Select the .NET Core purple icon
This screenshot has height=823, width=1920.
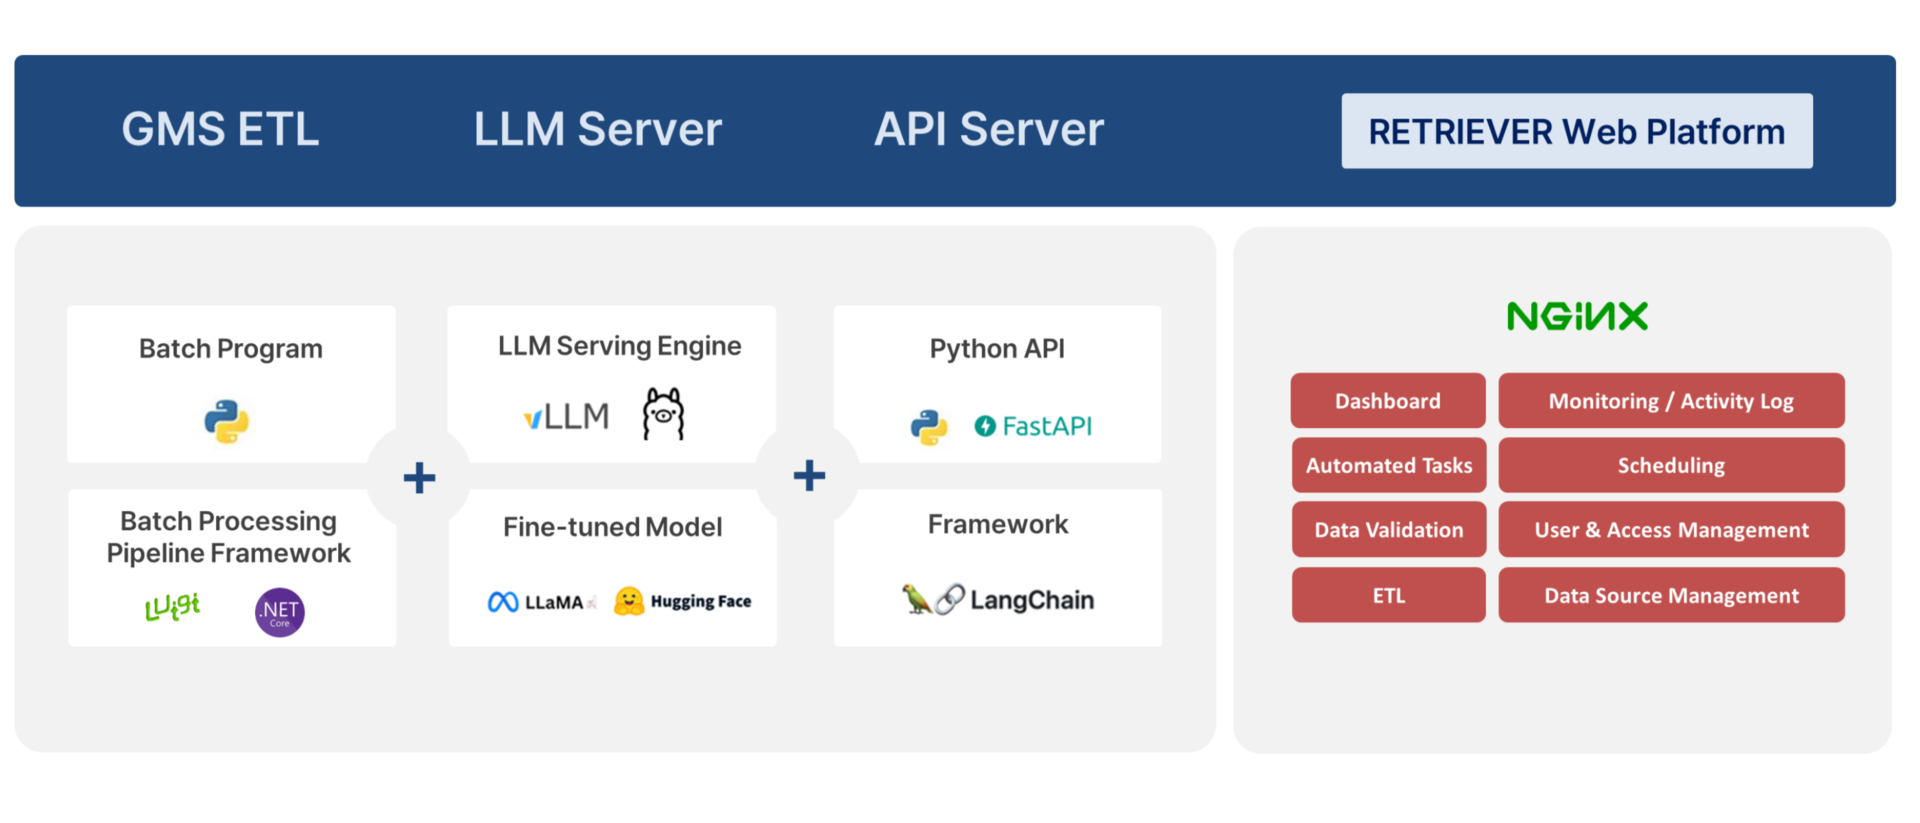coord(280,612)
